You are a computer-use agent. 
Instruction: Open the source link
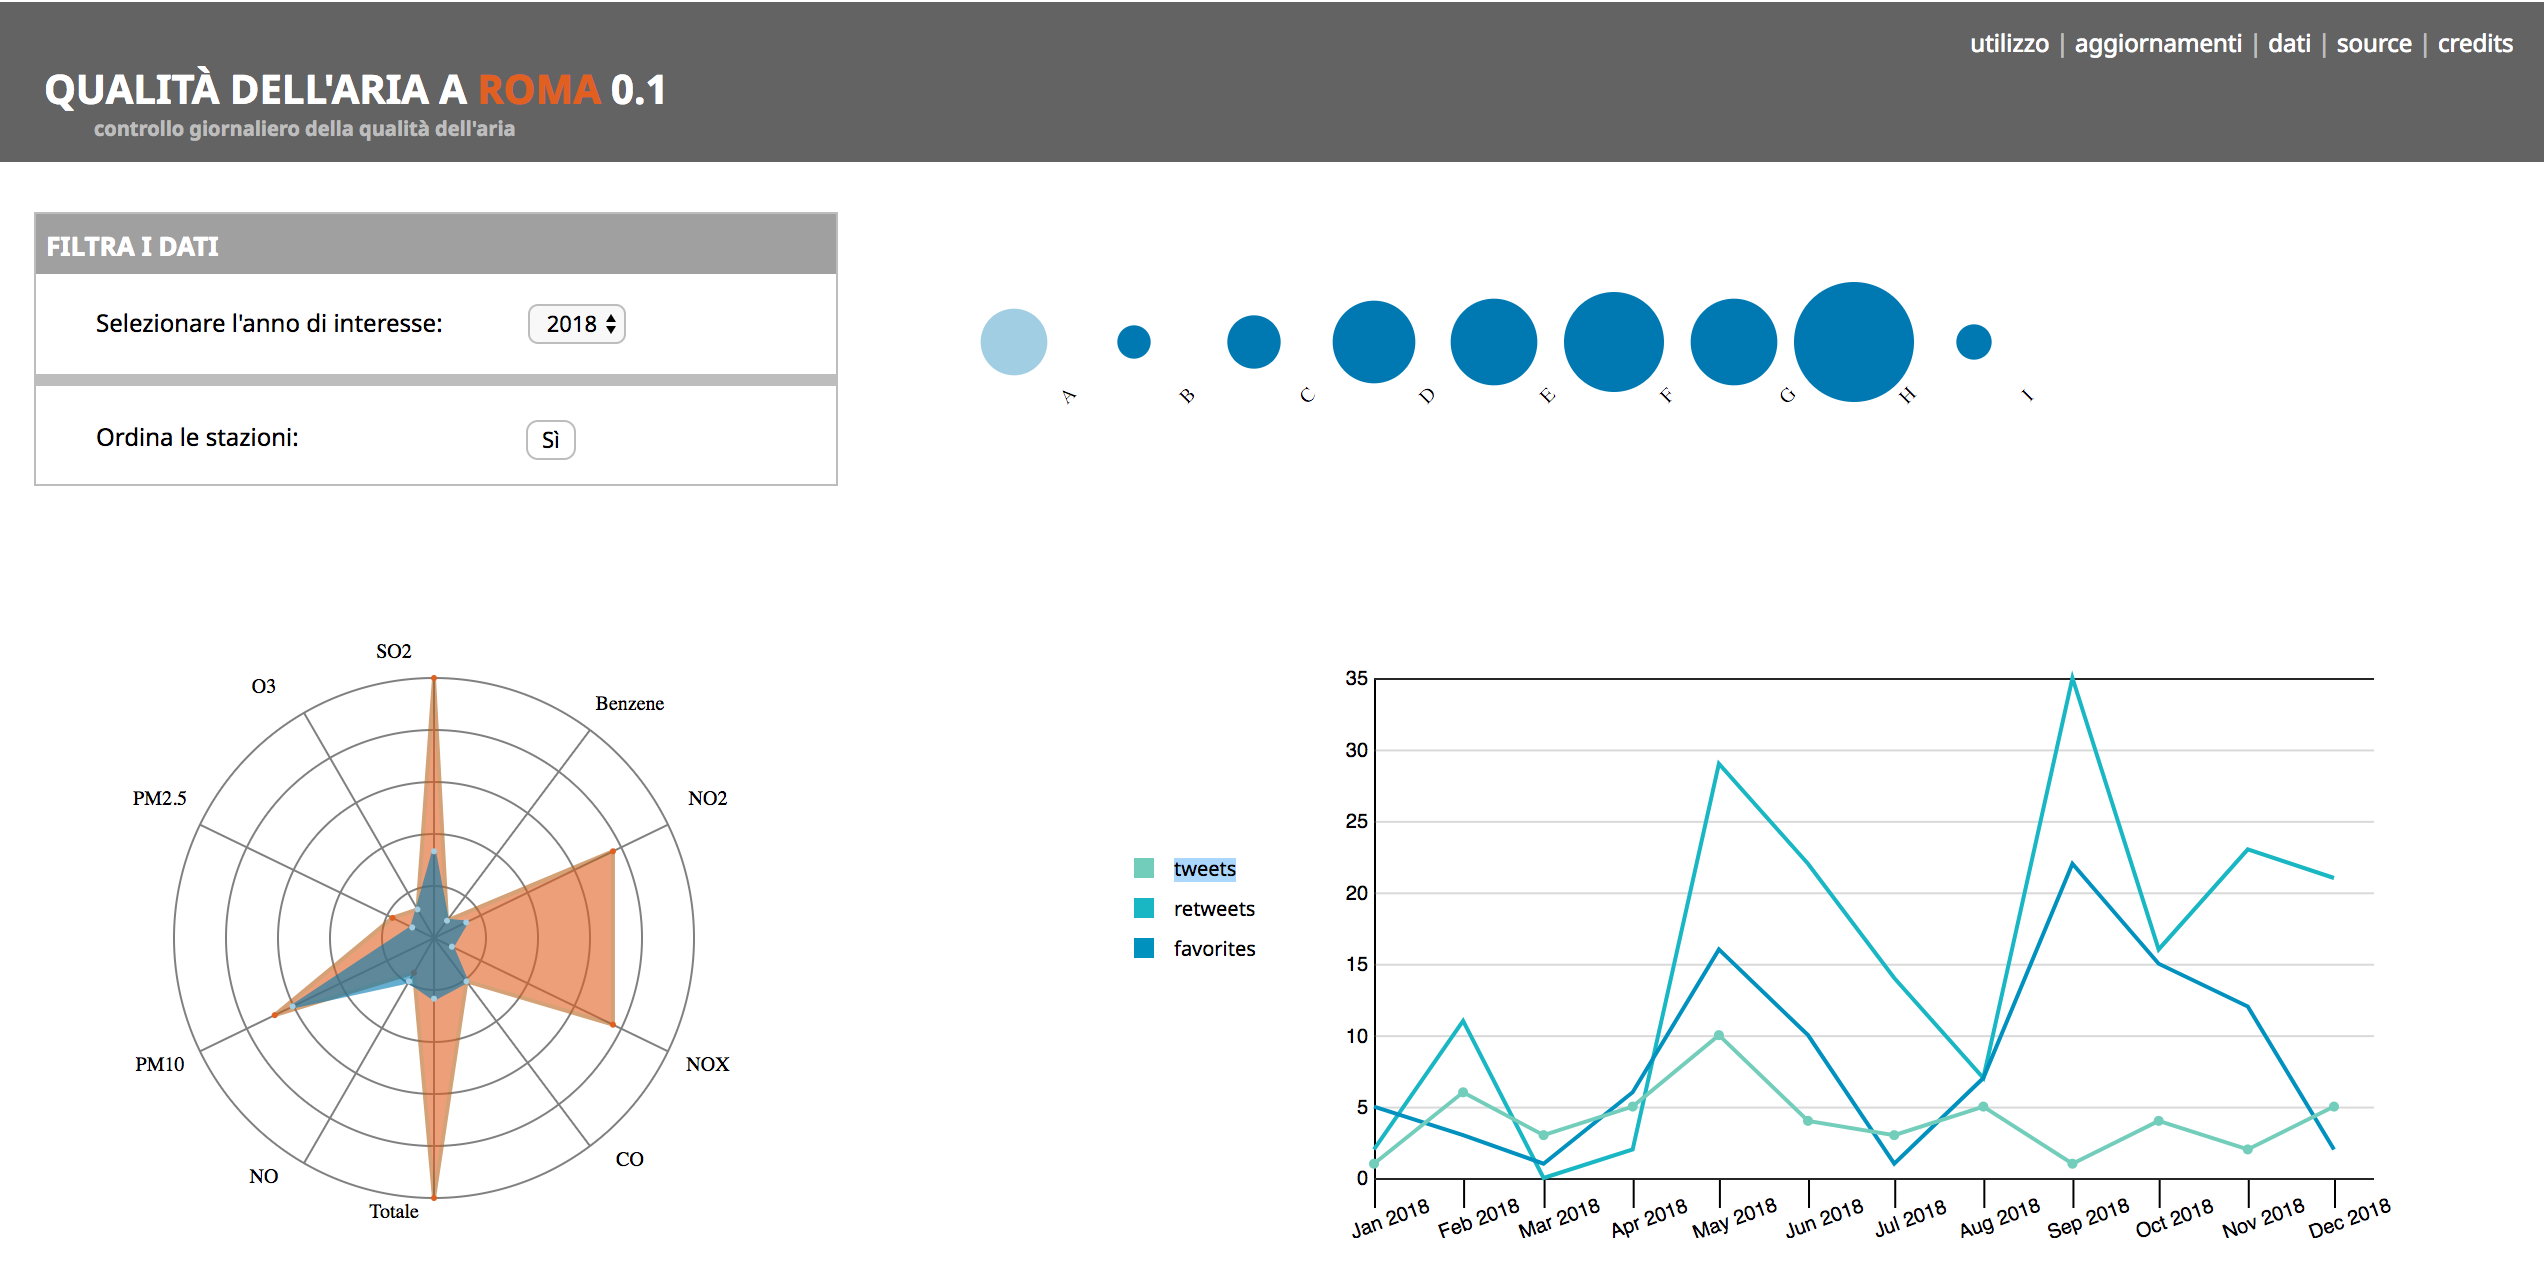click(2373, 44)
